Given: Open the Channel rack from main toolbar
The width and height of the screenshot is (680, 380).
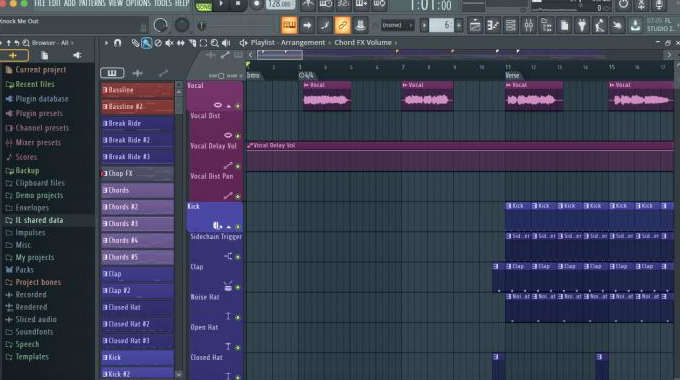Looking at the screenshot, I should [x=511, y=26].
